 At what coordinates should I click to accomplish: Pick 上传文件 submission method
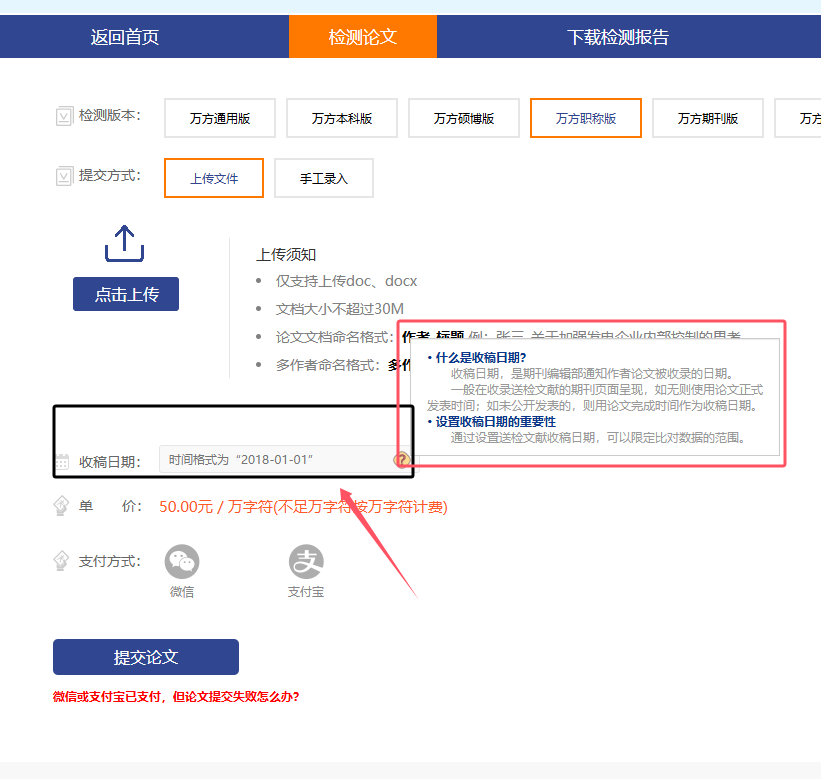pos(214,178)
